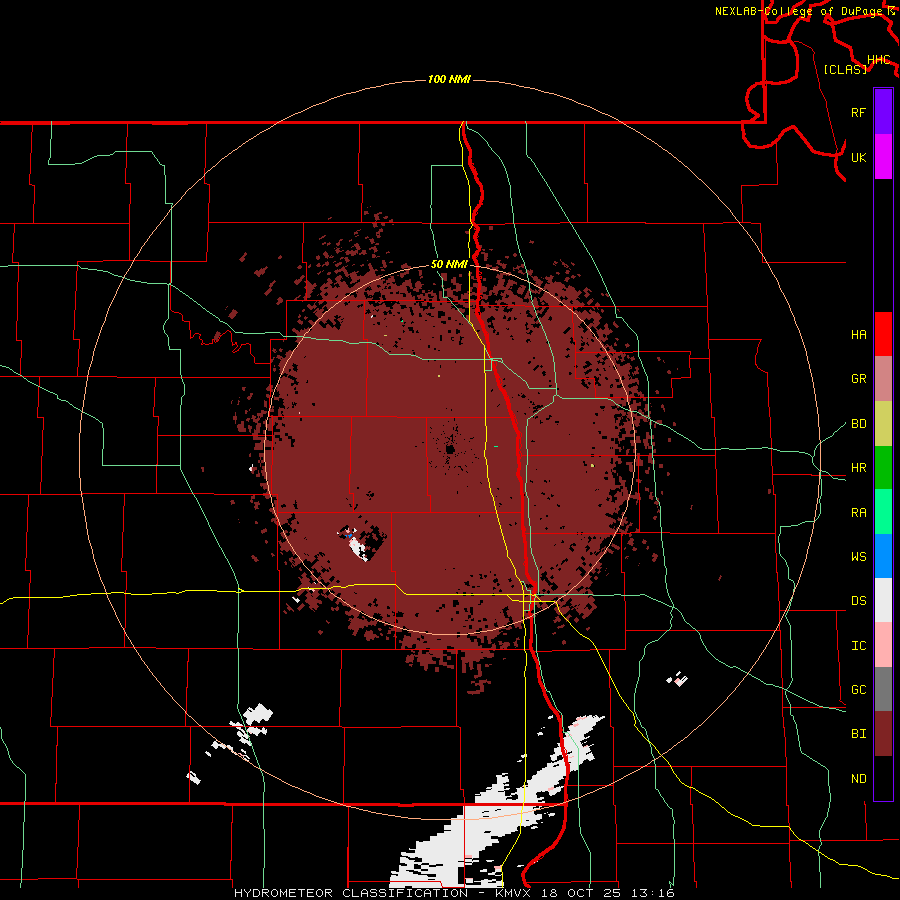Click the "ND" legend label
Viewport: 900px width, 900px height.
point(858,779)
